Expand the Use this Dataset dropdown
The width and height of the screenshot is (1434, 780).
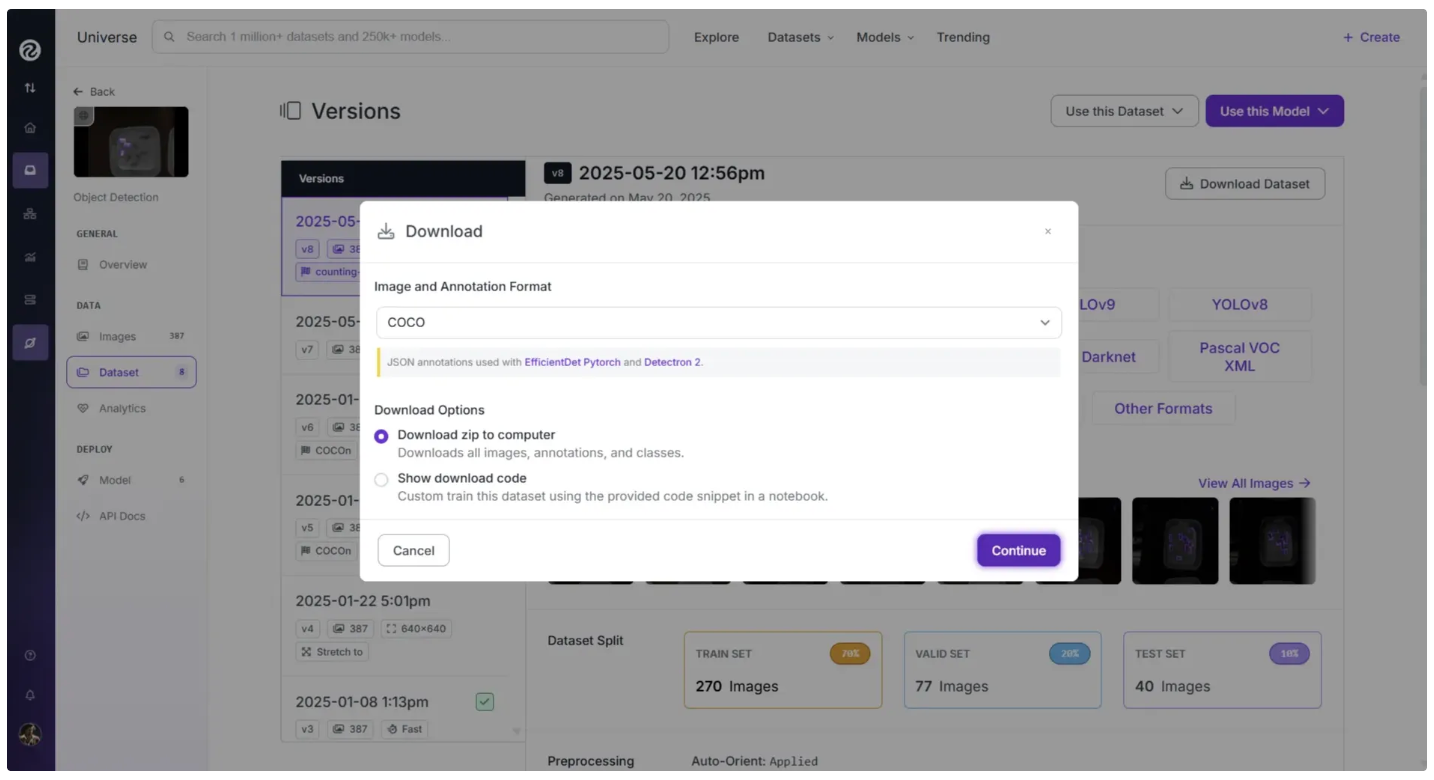coord(1125,111)
